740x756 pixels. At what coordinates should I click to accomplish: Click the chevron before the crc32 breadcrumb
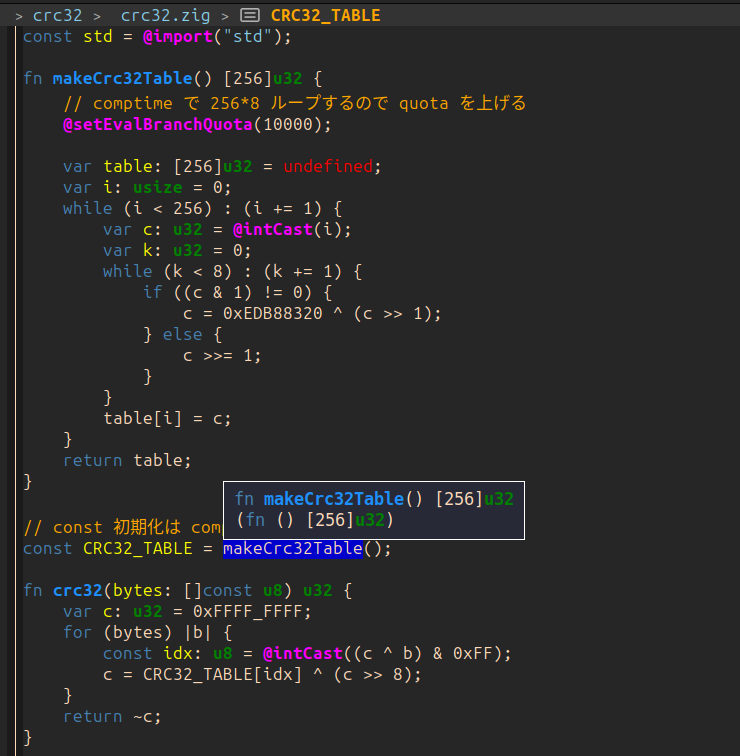tap(19, 15)
